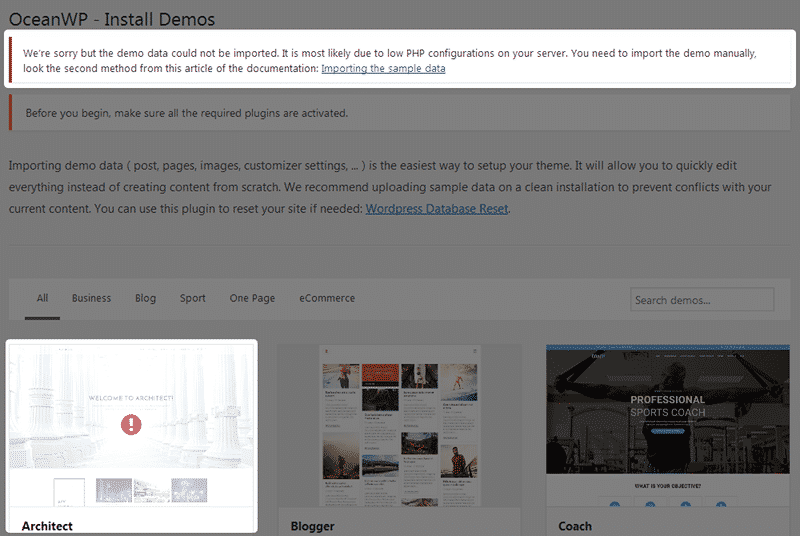Screen dimensions: 800x536
Task: Click the Architect demo title
Action: tap(47, 526)
